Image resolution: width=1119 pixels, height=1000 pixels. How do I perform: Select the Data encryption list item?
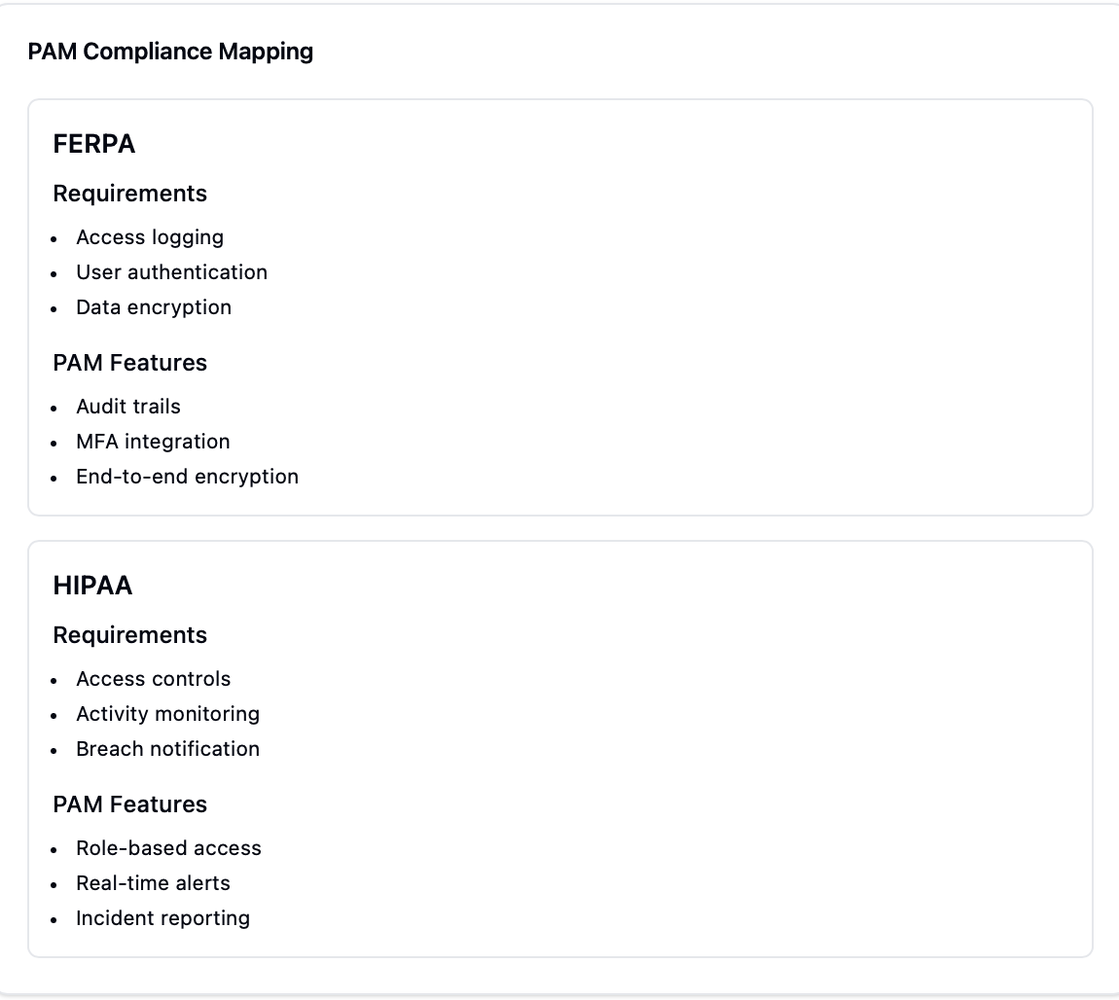(x=154, y=307)
